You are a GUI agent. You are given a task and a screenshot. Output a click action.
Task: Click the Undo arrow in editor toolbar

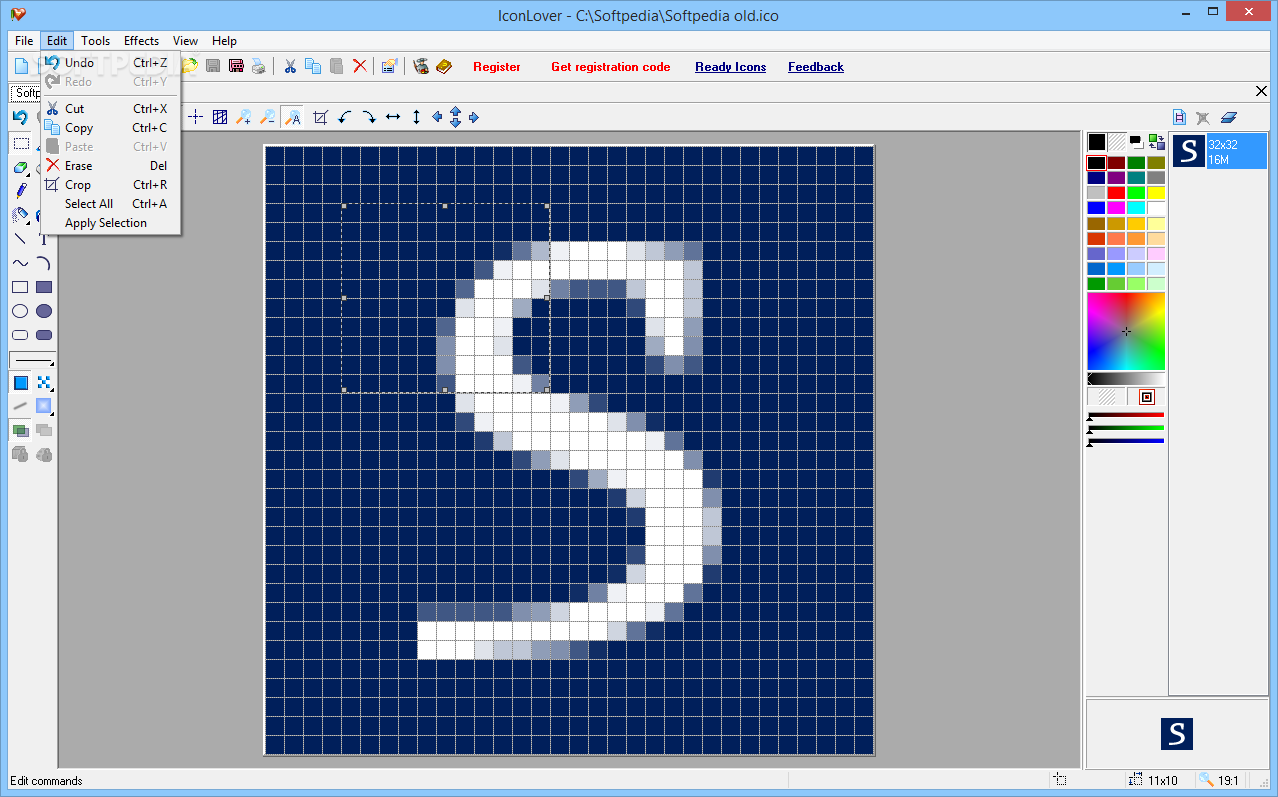(19, 118)
